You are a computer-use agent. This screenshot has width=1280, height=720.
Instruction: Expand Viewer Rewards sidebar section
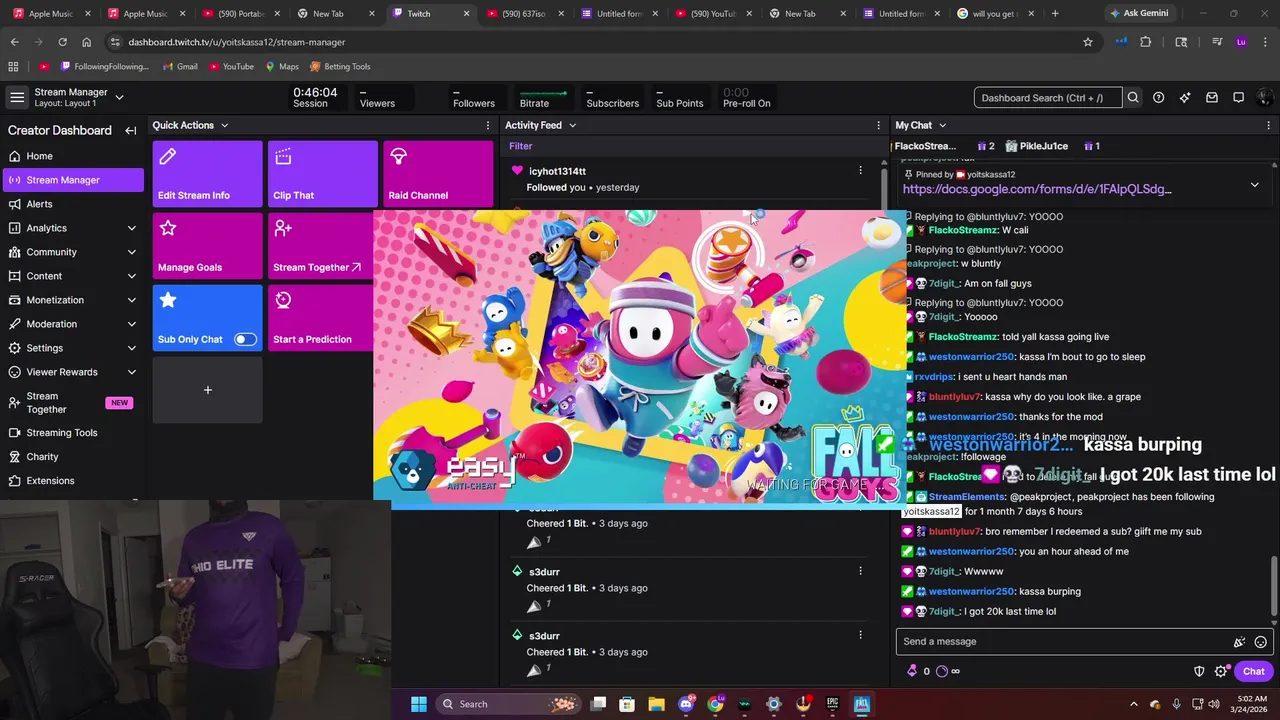click(x=131, y=372)
